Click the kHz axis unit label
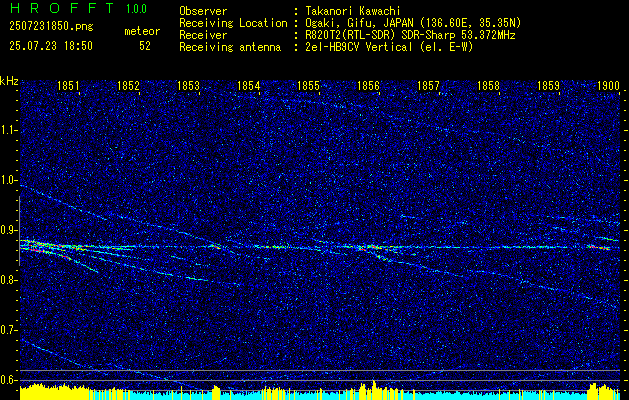The height and width of the screenshot is (400, 629). [9, 81]
